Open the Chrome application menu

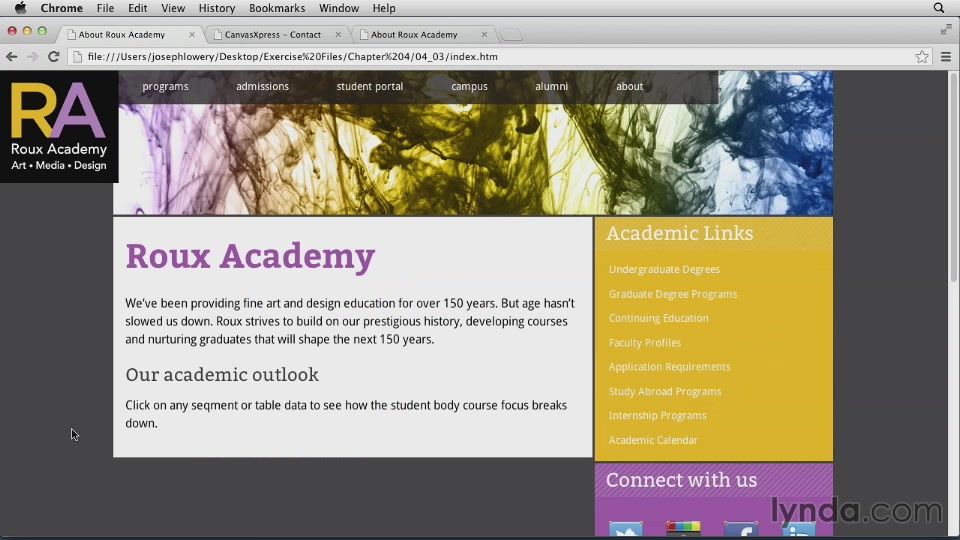click(x=61, y=8)
